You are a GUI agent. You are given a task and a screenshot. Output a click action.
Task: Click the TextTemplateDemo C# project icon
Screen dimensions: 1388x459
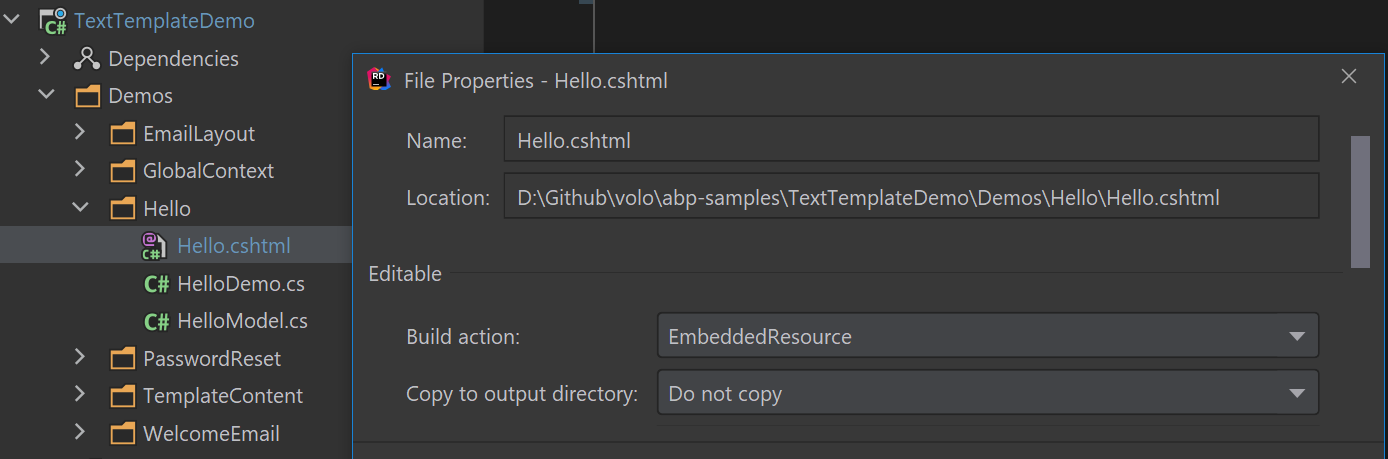point(53,21)
